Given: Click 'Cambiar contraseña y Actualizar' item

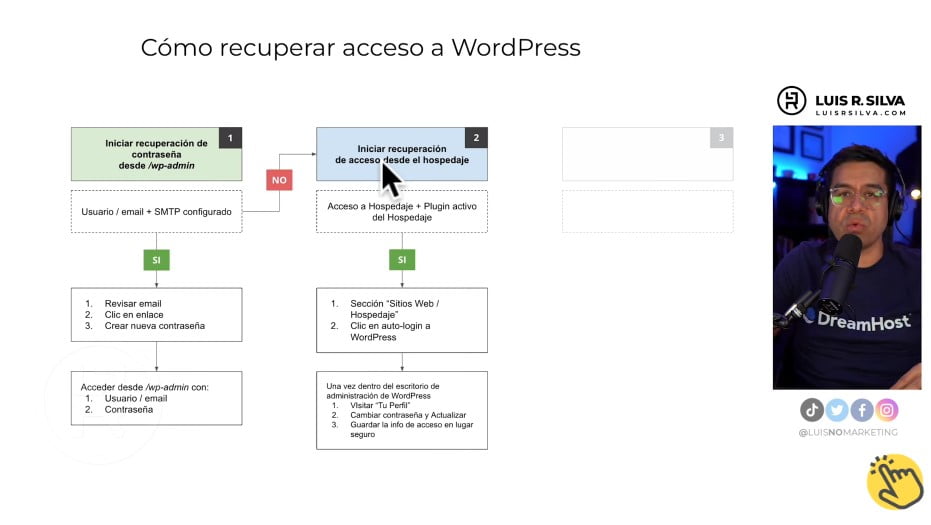Looking at the screenshot, I should 408,415.
